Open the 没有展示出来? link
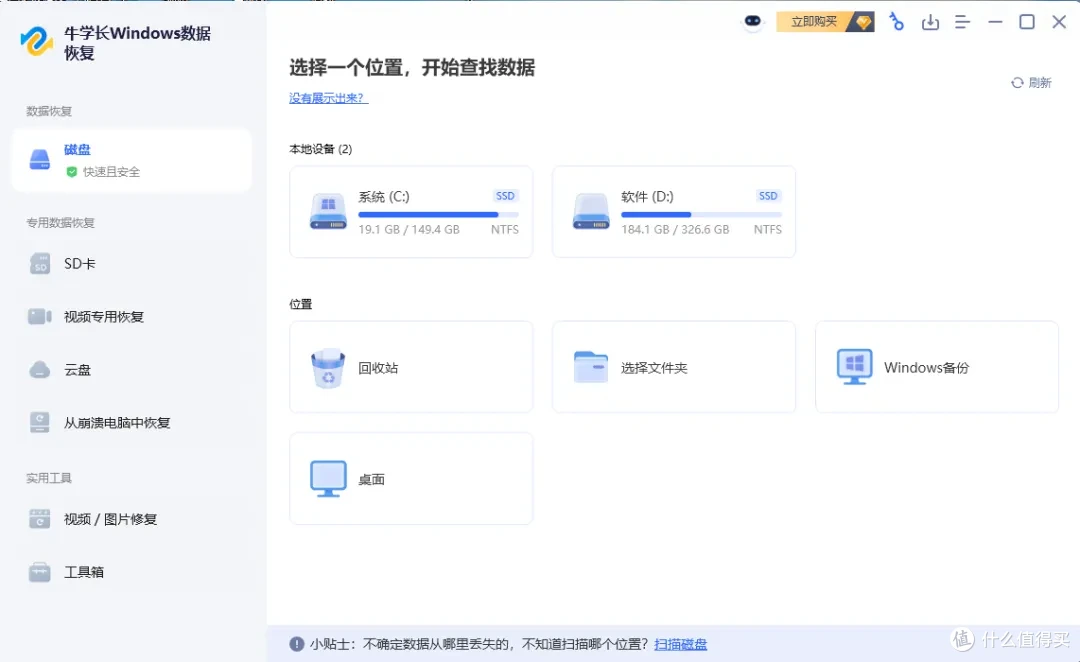1080x662 pixels. (329, 98)
